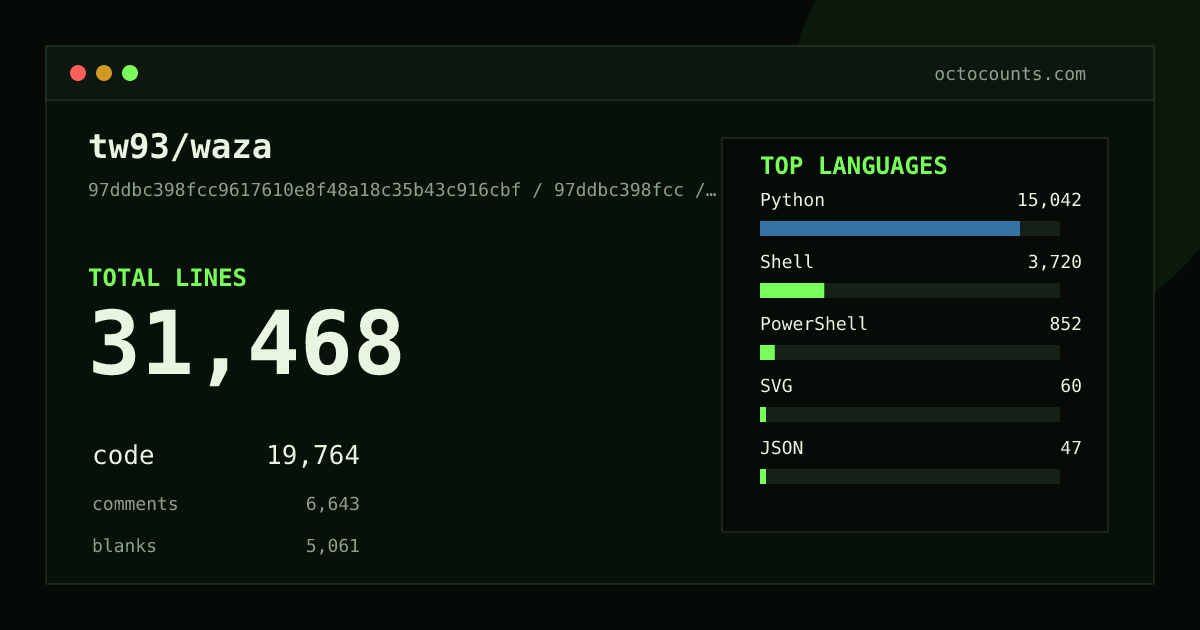Image resolution: width=1200 pixels, height=630 pixels.
Task: Click the TOTAL LINES heading
Action: coord(167,278)
